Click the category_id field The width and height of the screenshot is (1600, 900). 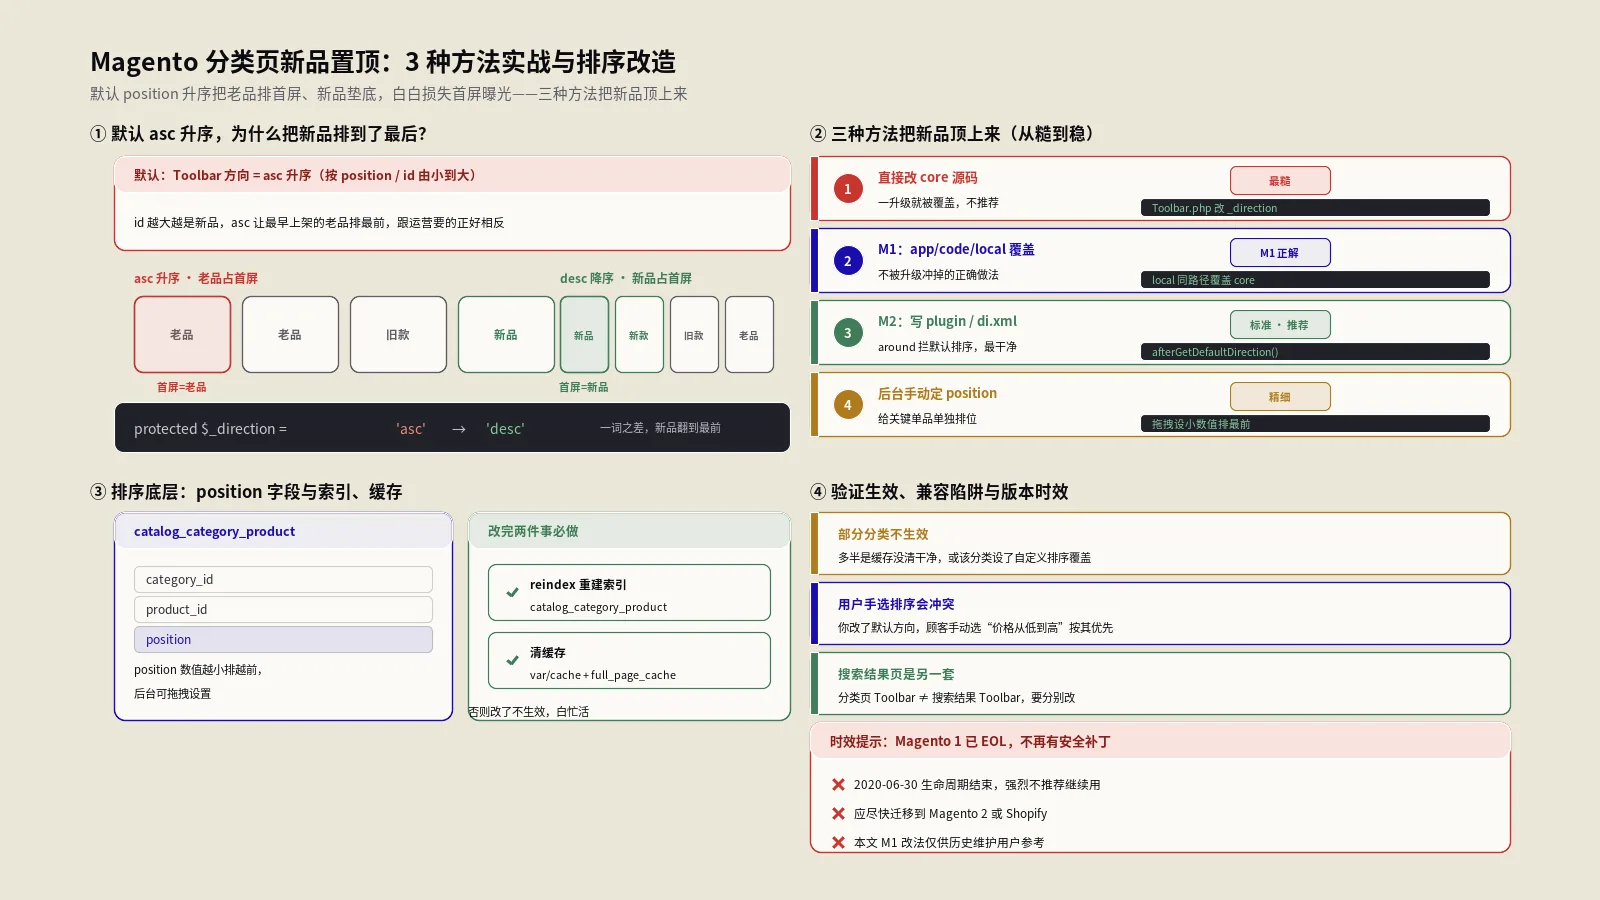[283, 580]
